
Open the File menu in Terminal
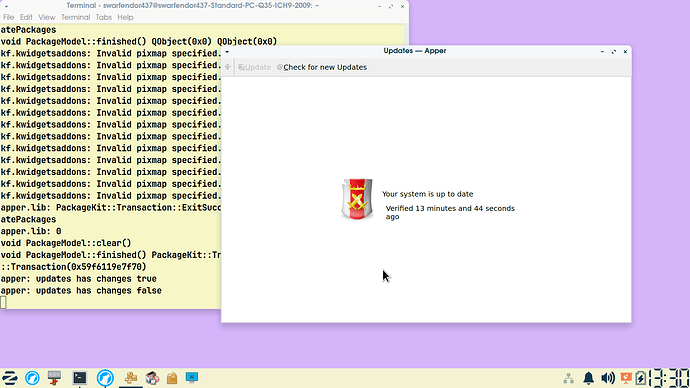(x=8, y=17)
